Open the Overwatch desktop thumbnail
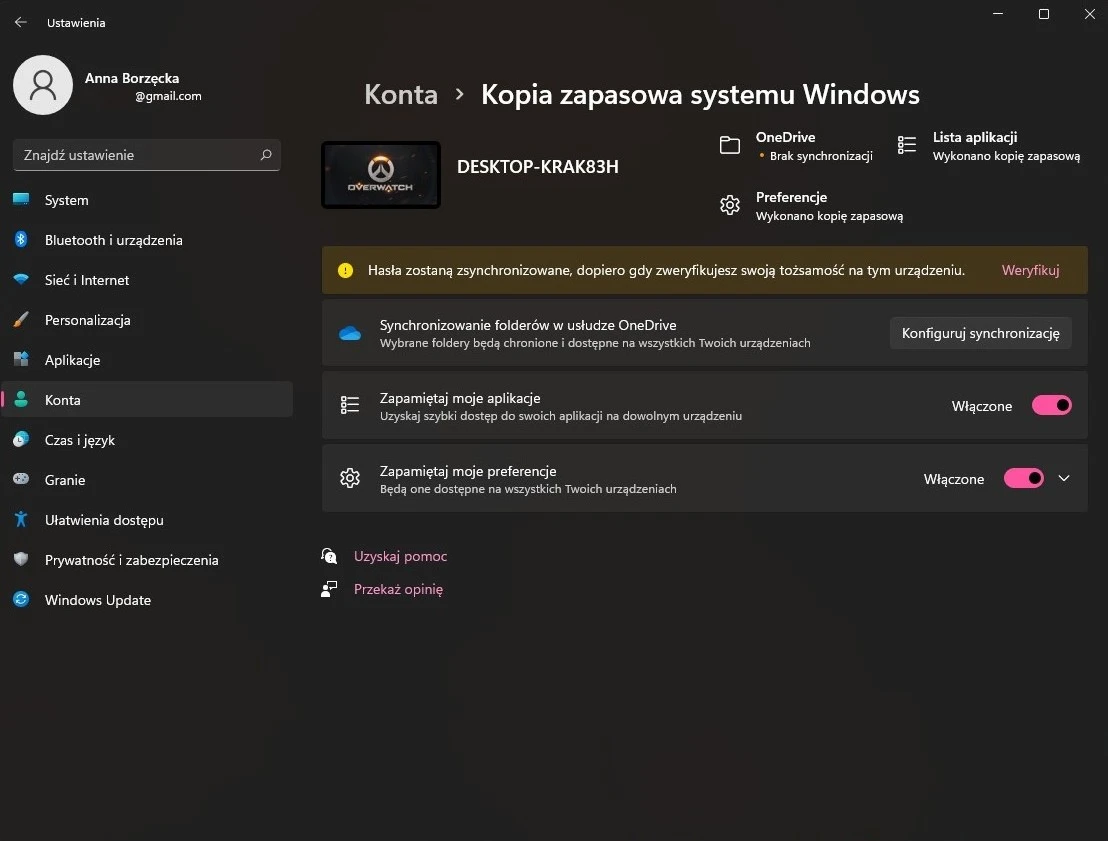 (x=380, y=174)
